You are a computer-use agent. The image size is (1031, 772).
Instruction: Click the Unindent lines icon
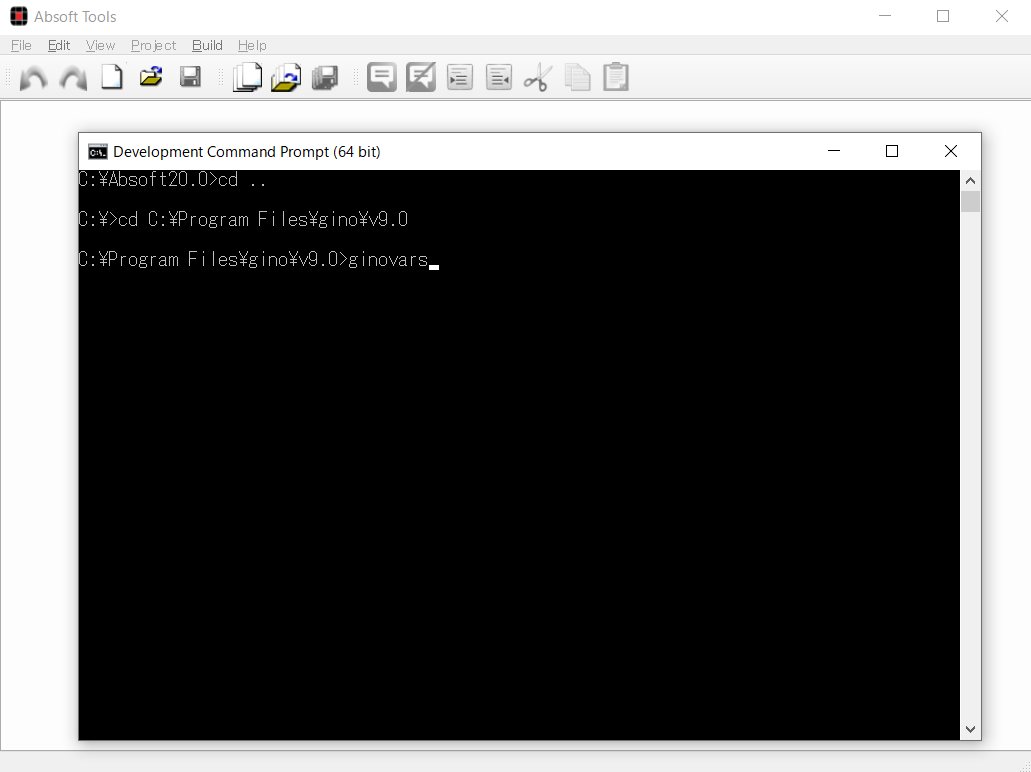499,77
